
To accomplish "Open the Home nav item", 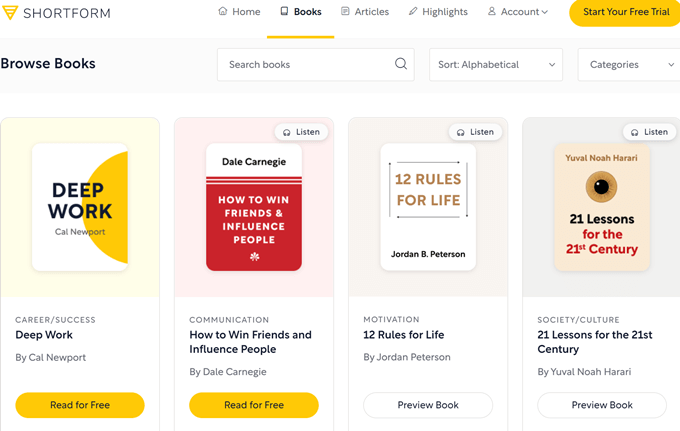I will [239, 12].
